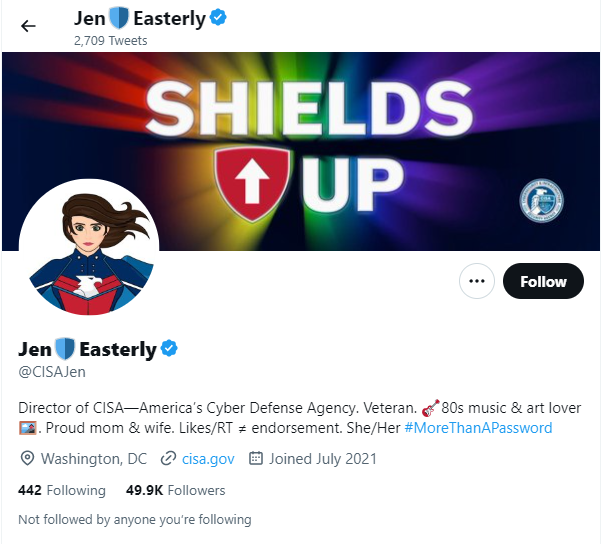This screenshot has width=609, height=544.
Task: Go back using the left arrow
Action: 28,26
